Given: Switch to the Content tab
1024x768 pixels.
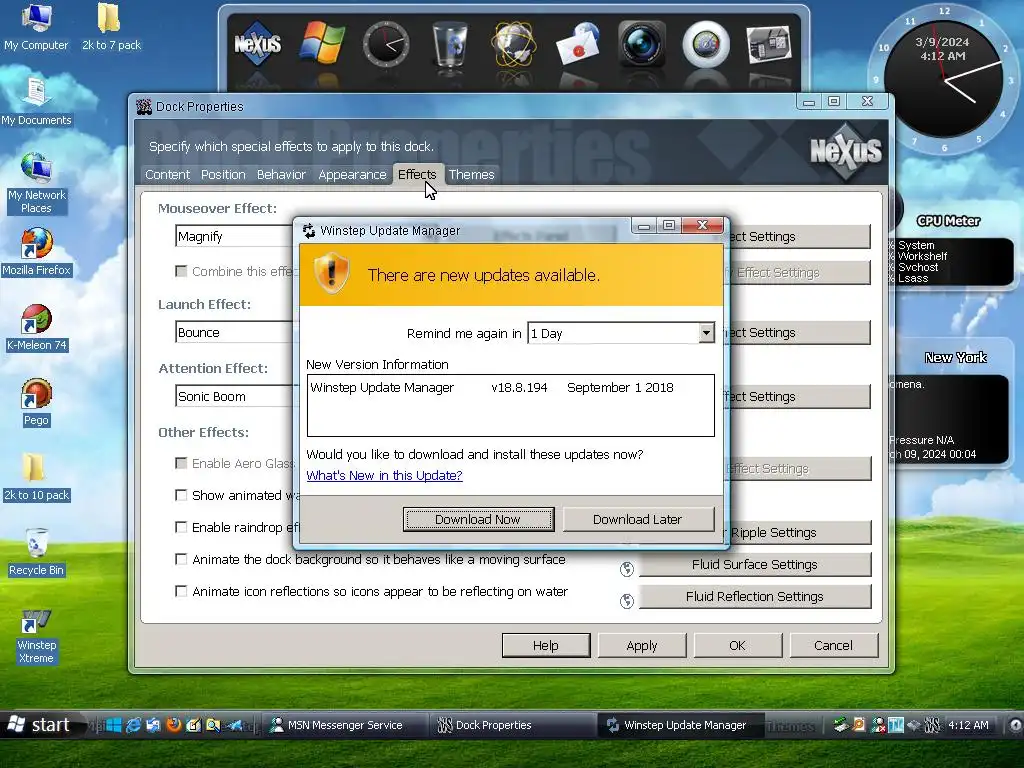Looking at the screenshot, I should [167, 174].
